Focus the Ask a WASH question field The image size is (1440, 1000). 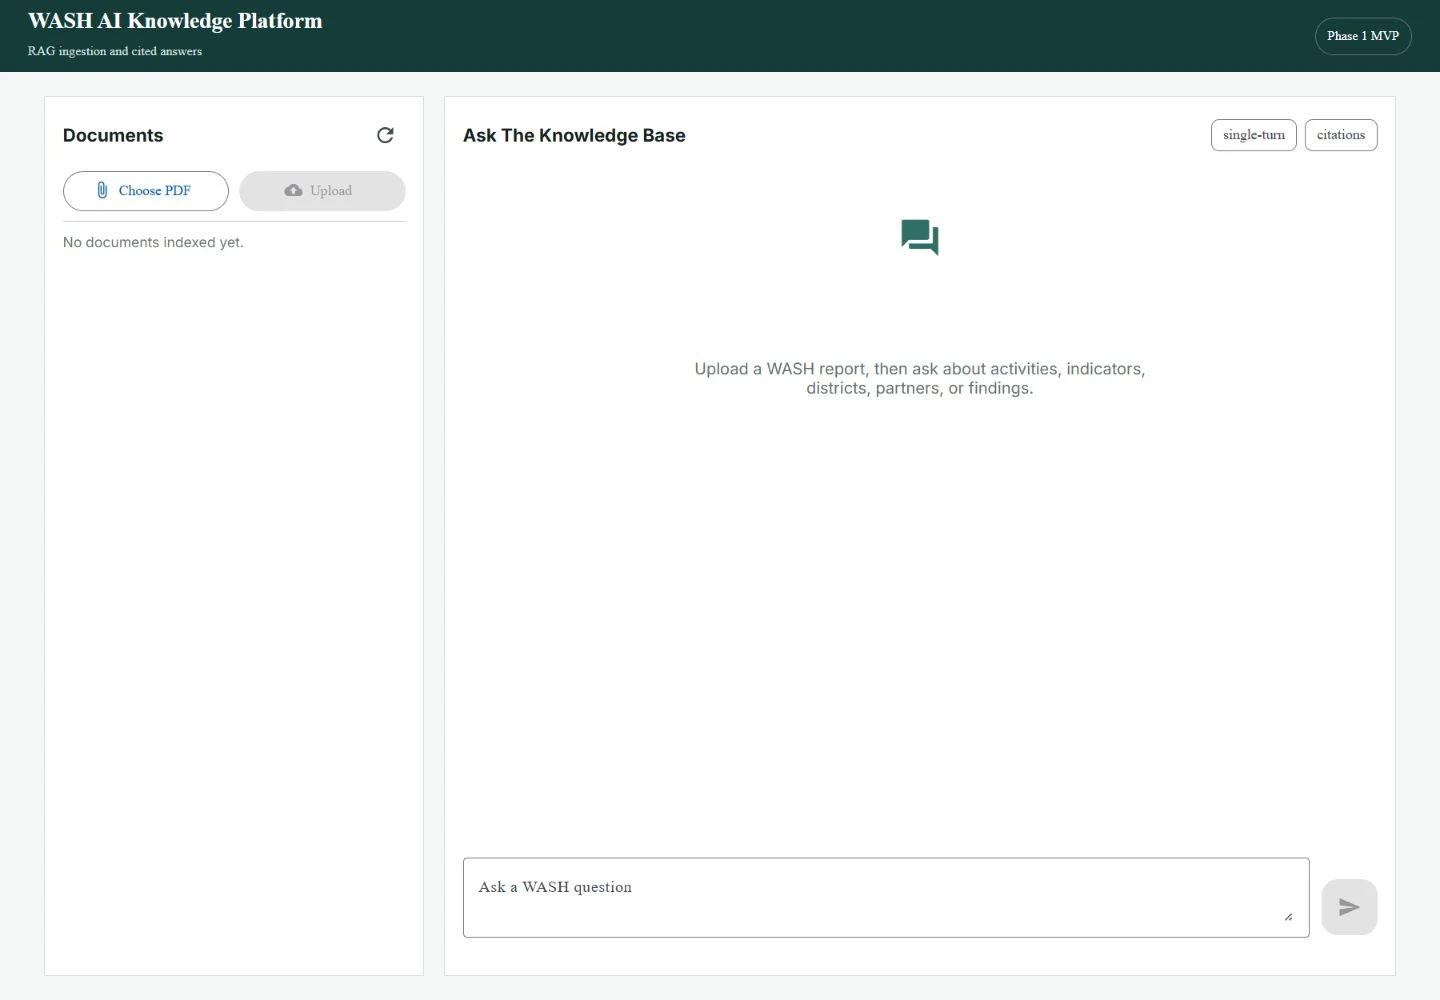(x=886, y=897)
